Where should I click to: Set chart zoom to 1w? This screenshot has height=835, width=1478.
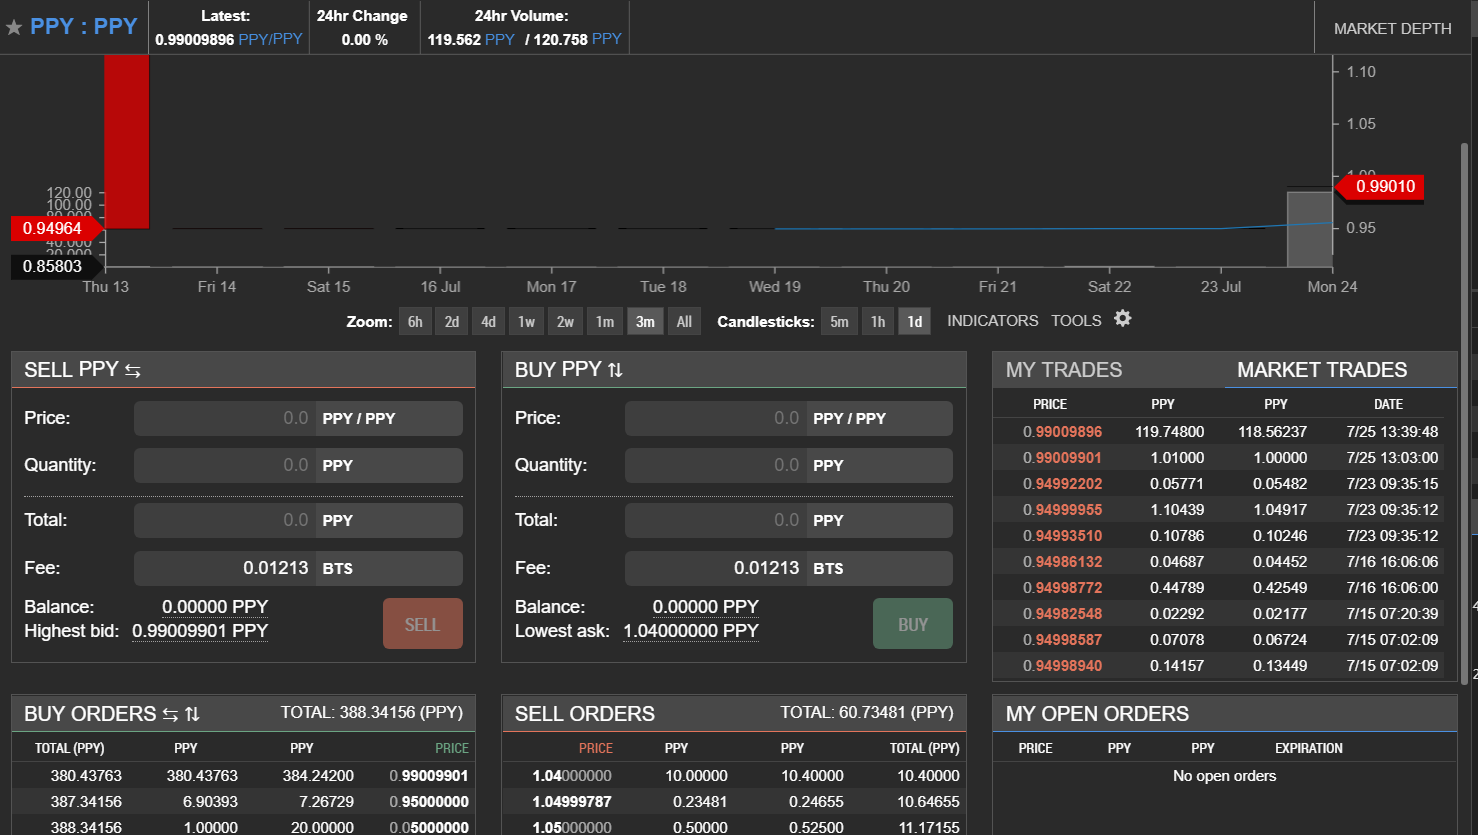526,321
